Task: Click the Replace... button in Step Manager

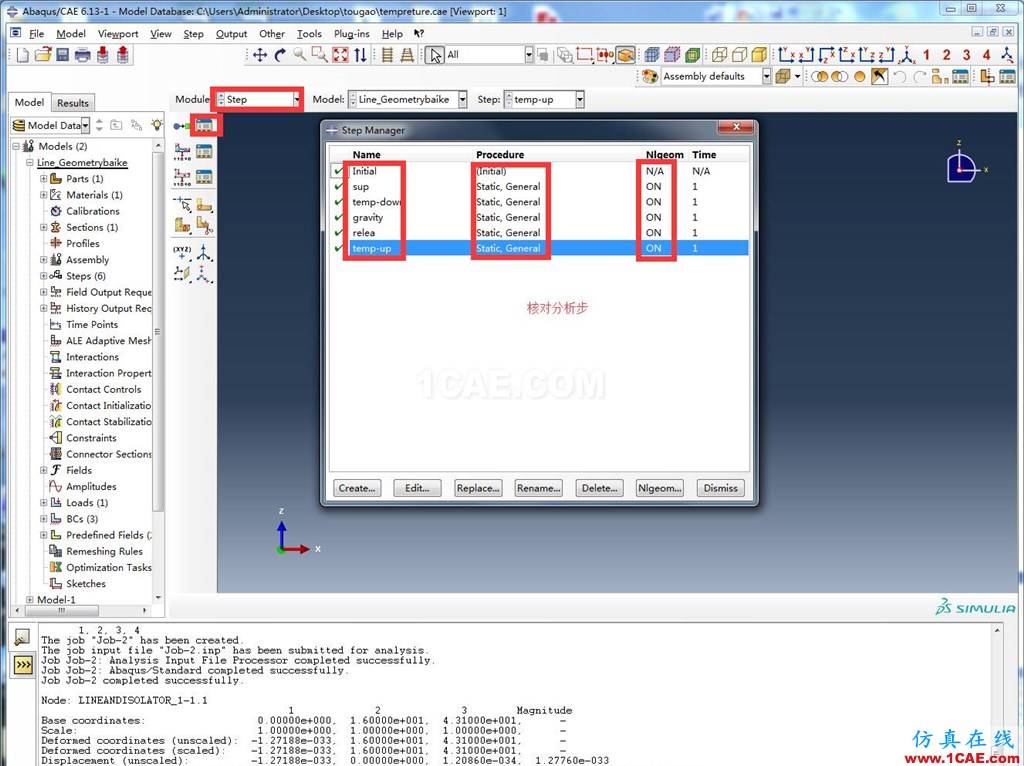Action: pyautogui.click(x=478, y=488)
